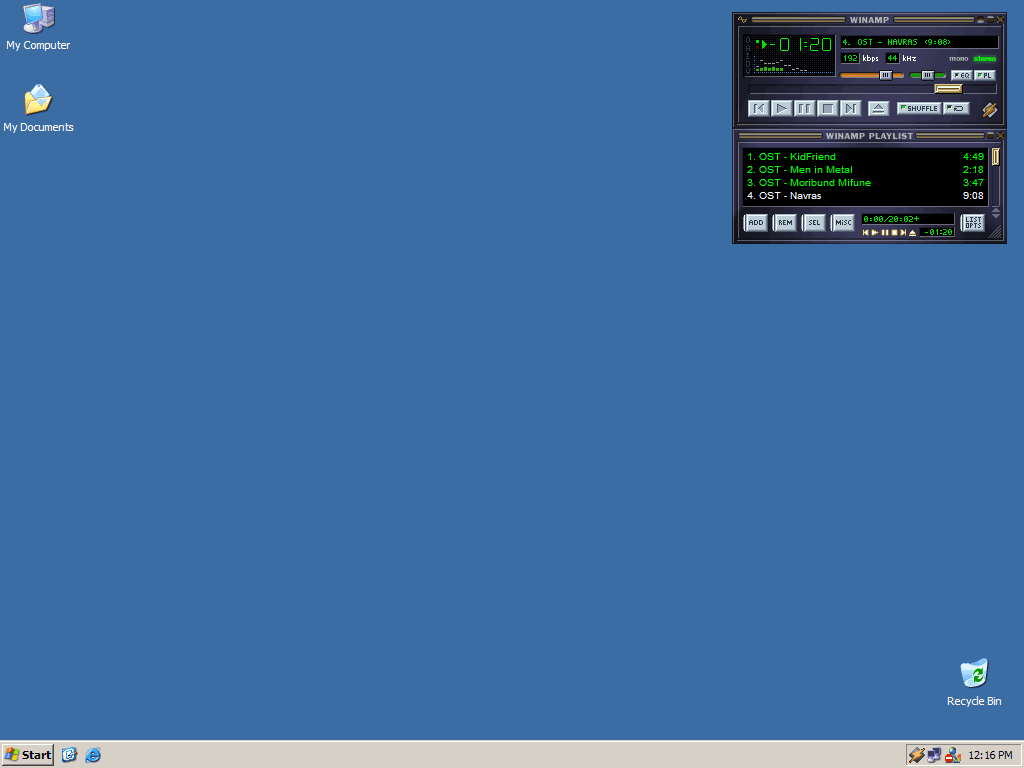Select playlist track '3. OST - Moribund Mifune'

tap(865, 183)
